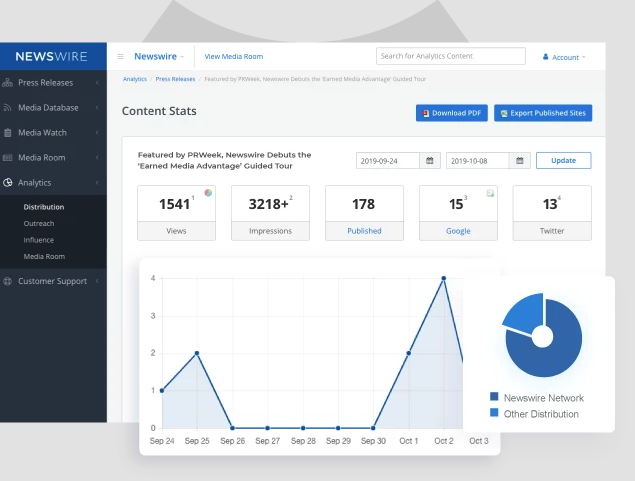Open Media Room in the main sidebar
This screenshot has width=635, height=481.
53,158
